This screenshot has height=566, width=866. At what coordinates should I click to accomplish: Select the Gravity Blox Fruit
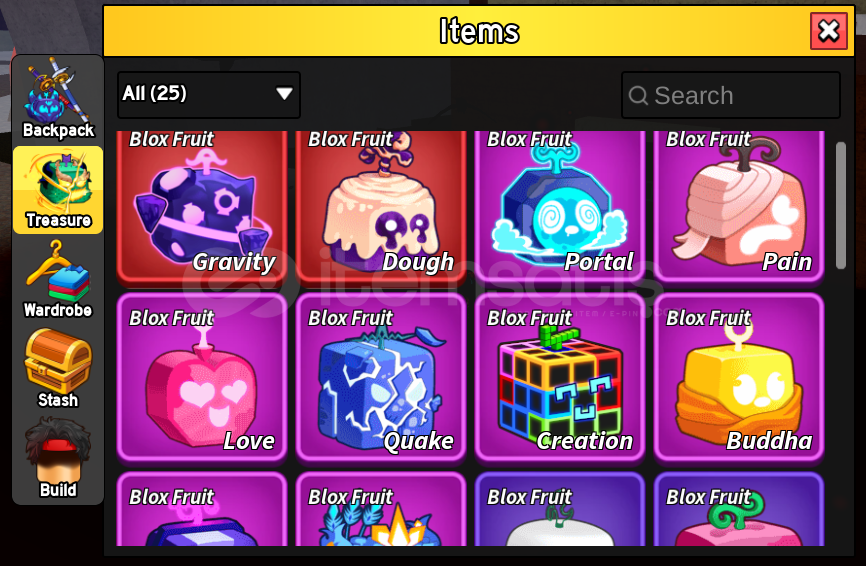coord(202,204)
